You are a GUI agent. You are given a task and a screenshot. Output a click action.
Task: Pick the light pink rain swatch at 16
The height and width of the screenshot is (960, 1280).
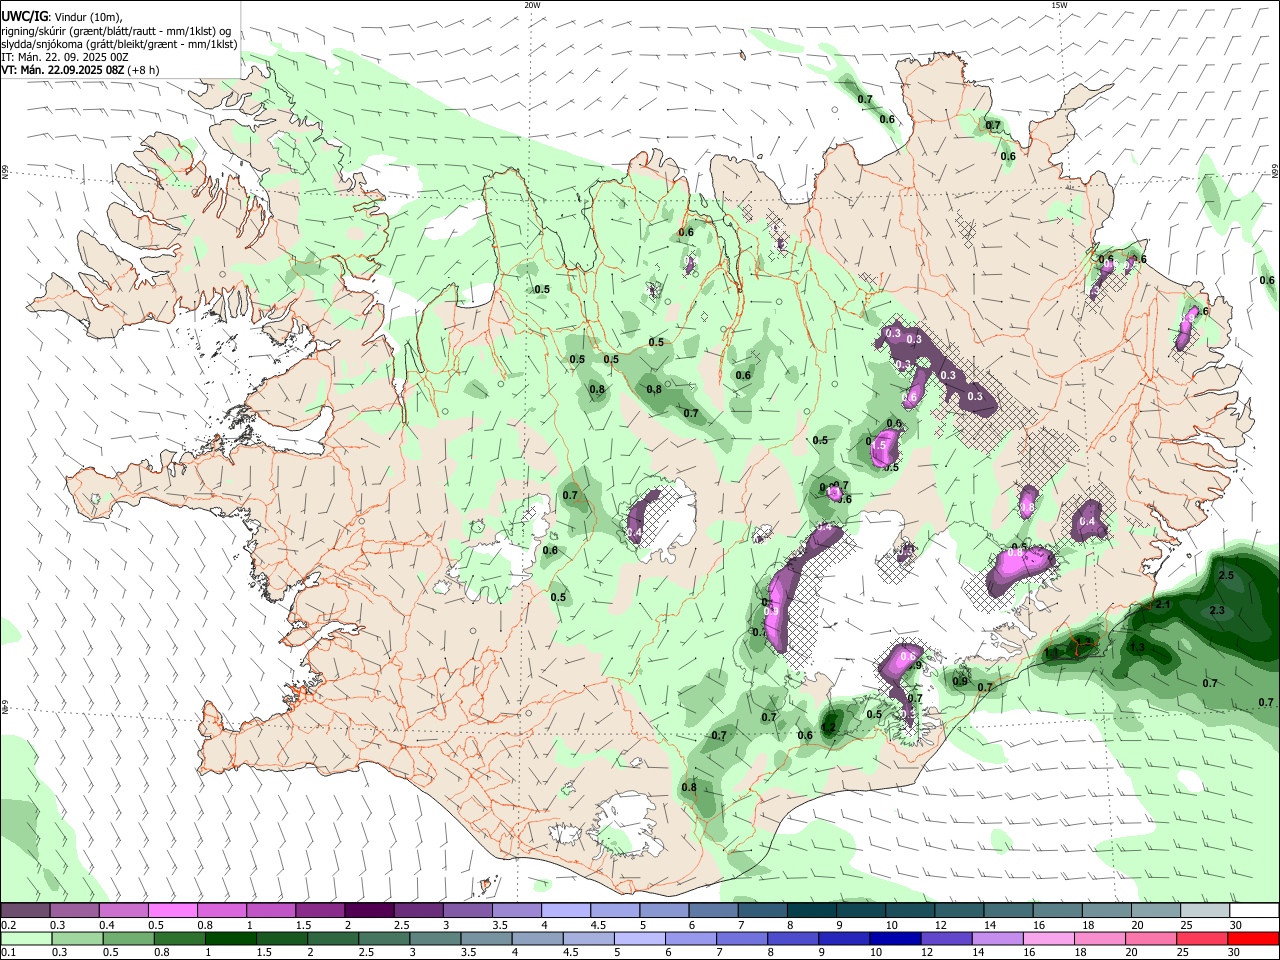1048,938
